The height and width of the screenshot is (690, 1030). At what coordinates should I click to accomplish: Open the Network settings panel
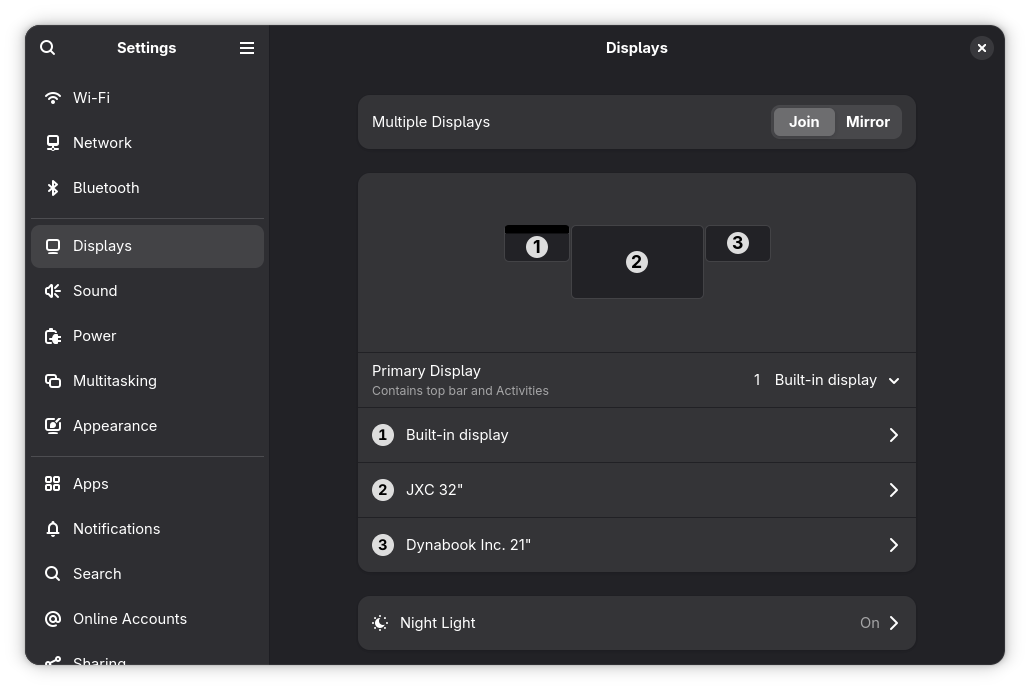tap(102, 143)
